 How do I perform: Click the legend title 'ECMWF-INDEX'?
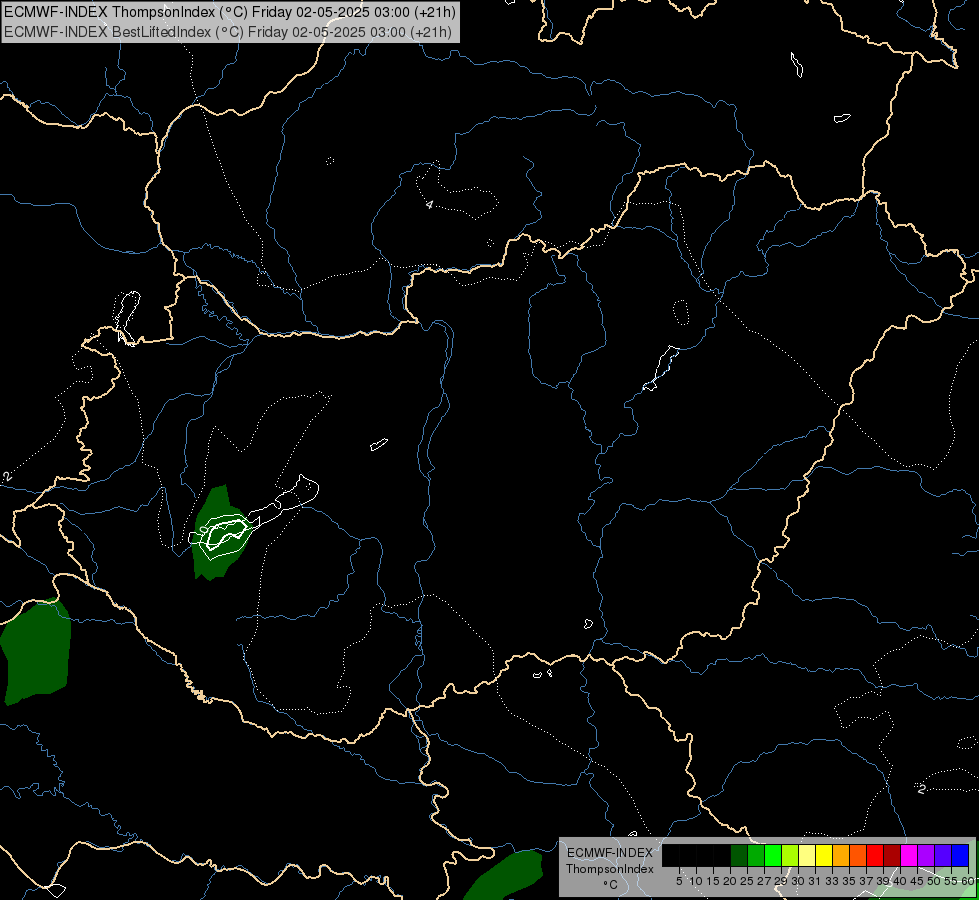(609, 853)
